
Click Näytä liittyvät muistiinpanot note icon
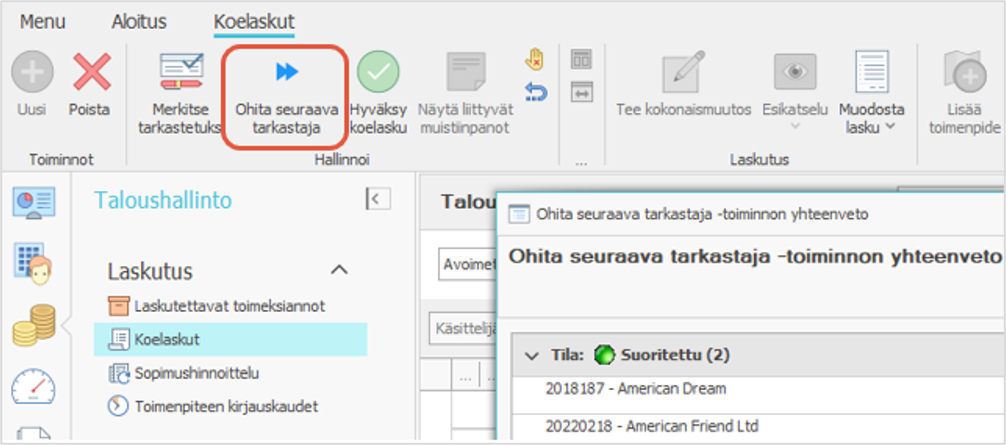click(x=466, y=72)
